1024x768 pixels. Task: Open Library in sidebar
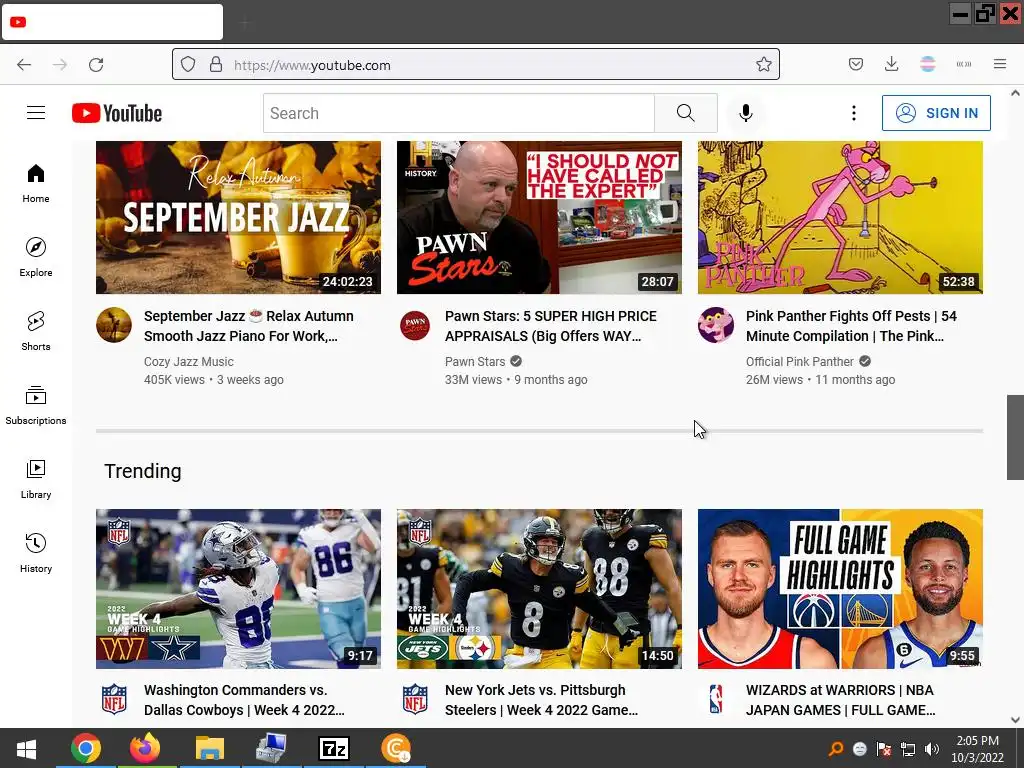[x=36, y=479]
